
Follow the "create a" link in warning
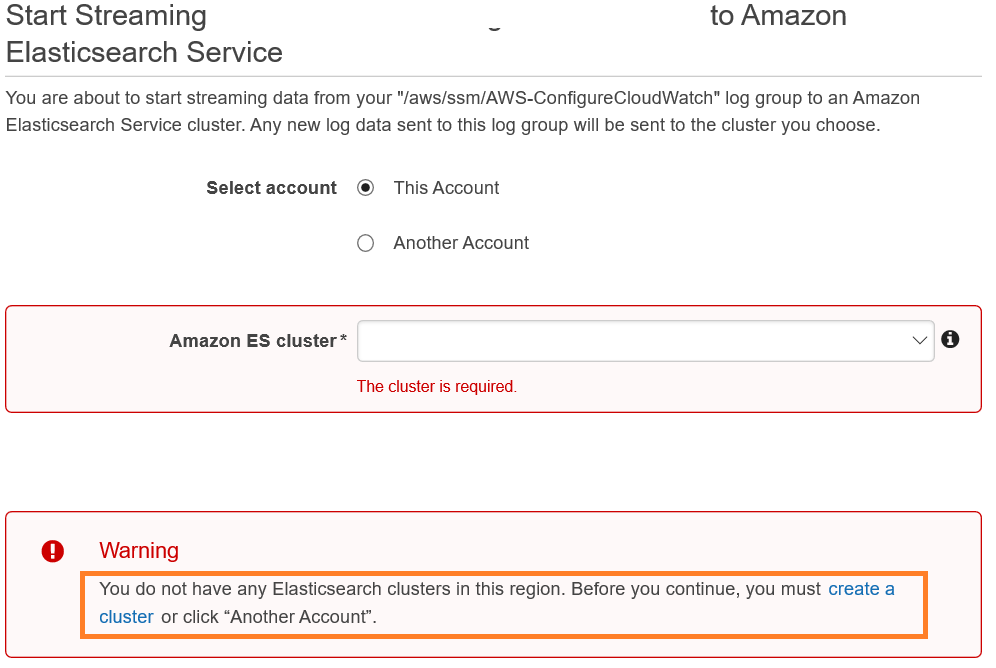click(861, 589)
